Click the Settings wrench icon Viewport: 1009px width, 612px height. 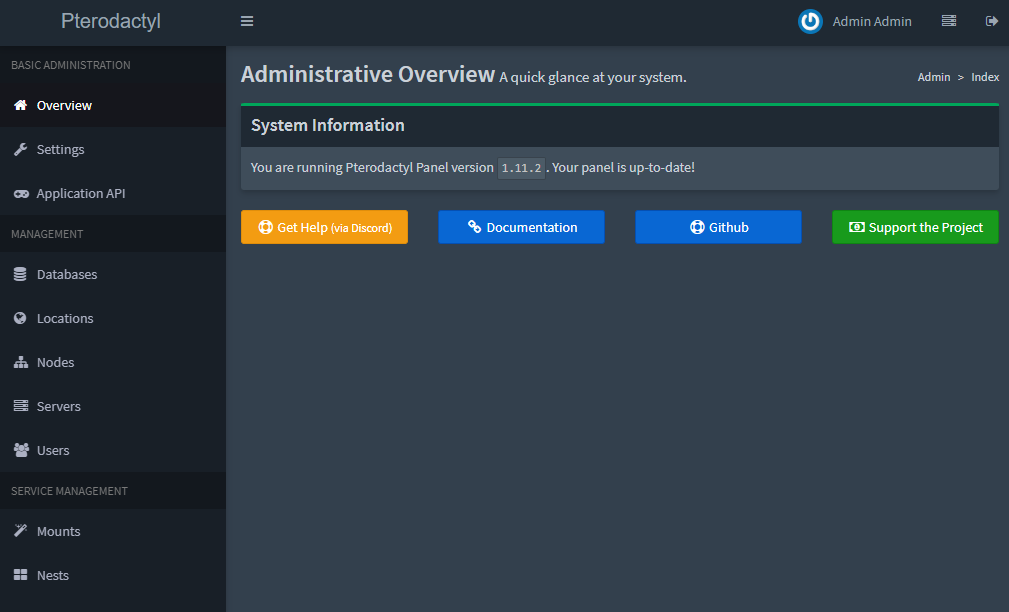click(x=21, y=149)
